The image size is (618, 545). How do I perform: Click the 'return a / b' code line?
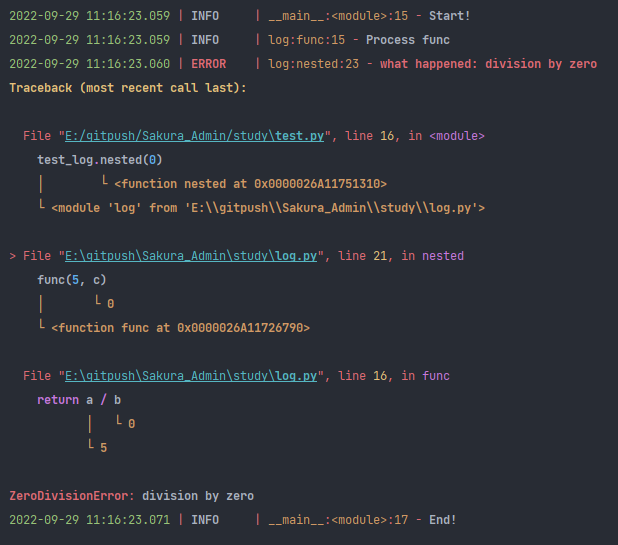(79, 400)
